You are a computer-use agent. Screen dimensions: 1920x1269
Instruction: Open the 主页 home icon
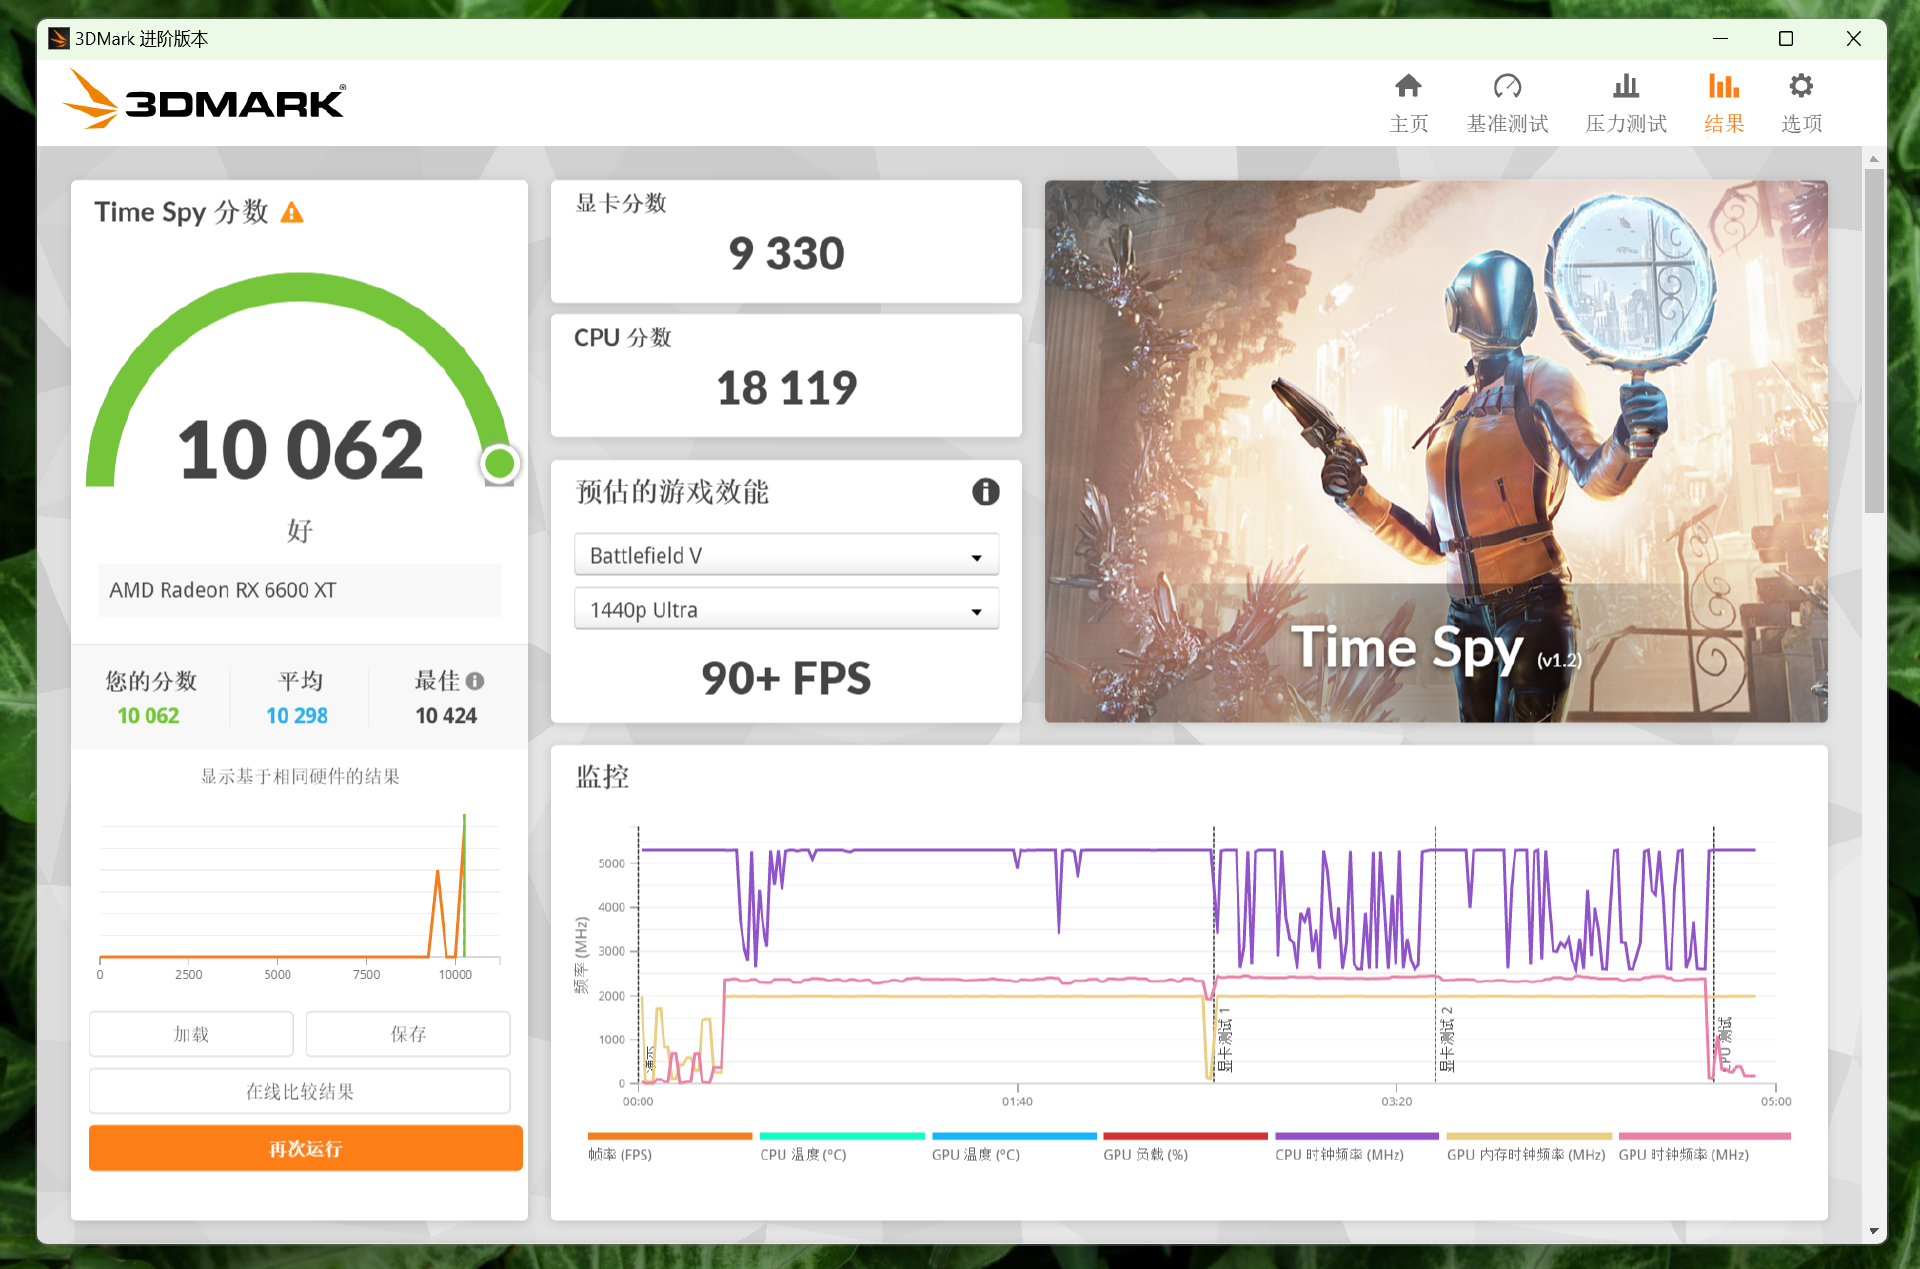click(x=1408, y=87)
